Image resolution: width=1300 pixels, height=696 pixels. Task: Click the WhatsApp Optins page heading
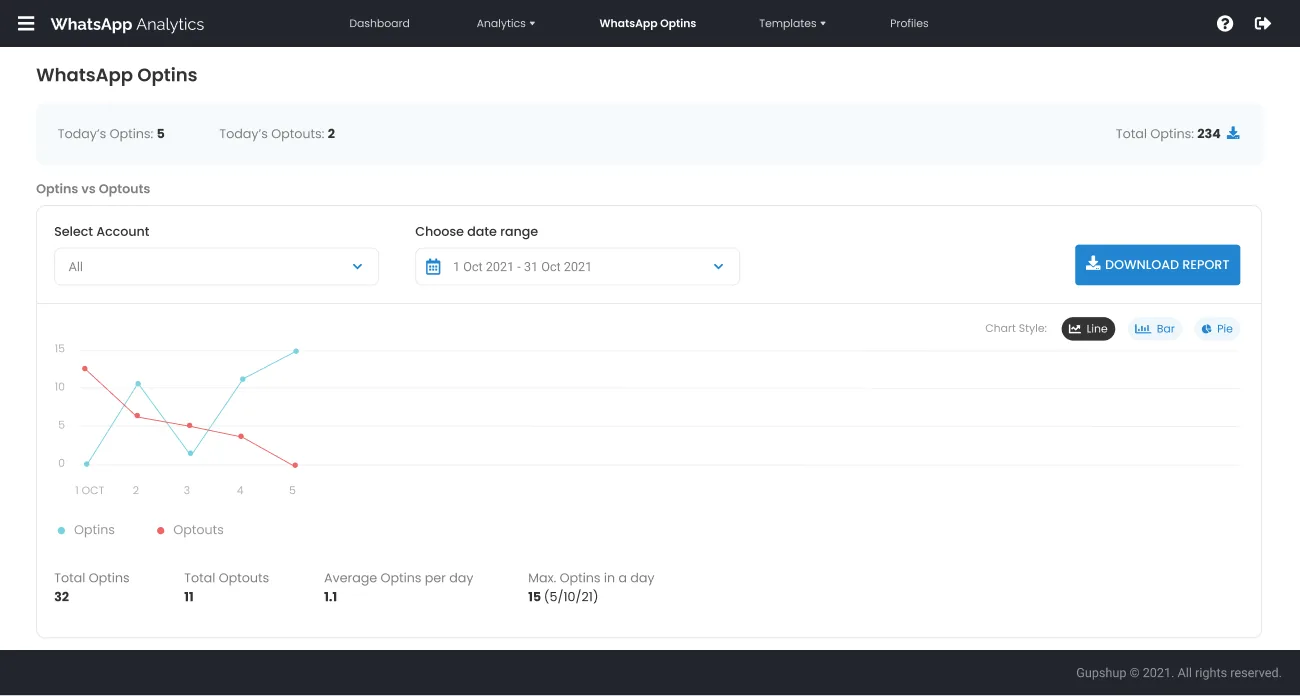click(117, 75)
